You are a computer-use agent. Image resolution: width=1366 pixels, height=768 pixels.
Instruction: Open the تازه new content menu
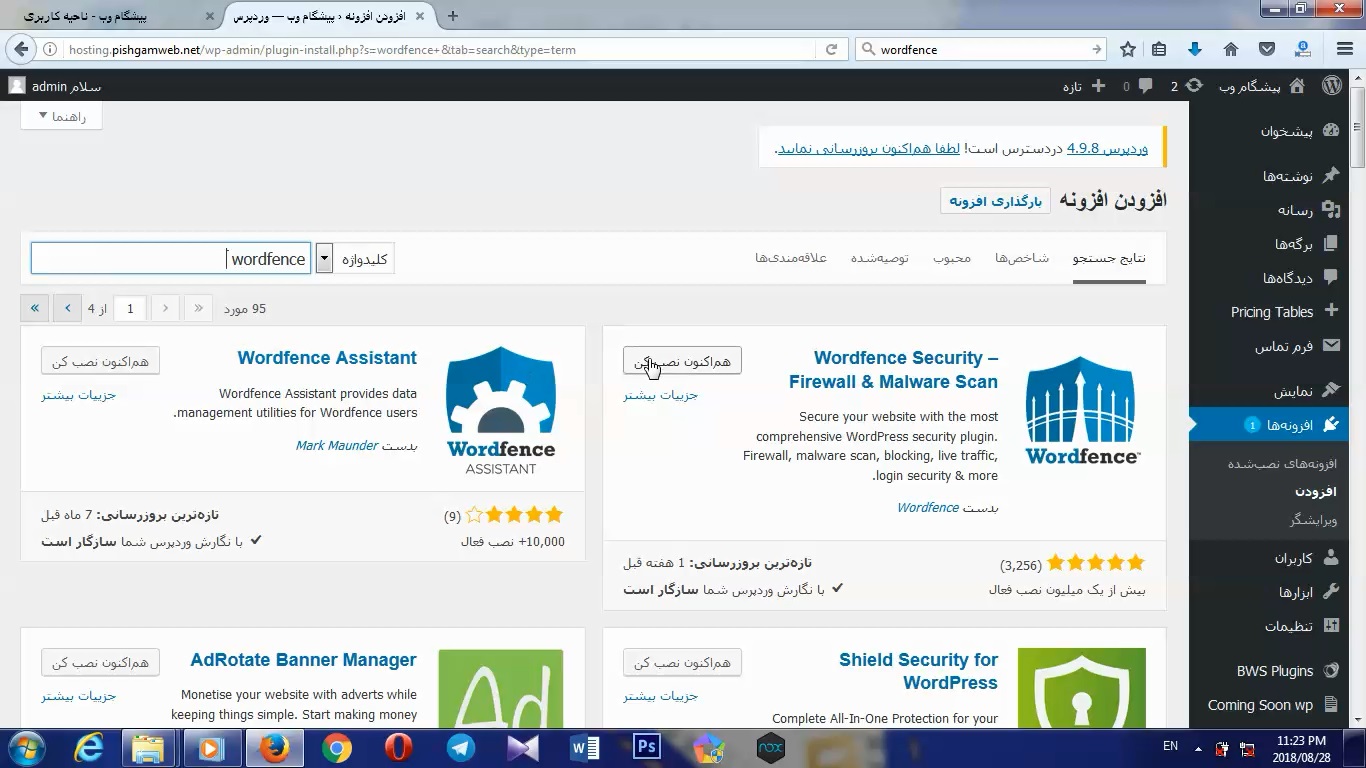pos(1084,86)
